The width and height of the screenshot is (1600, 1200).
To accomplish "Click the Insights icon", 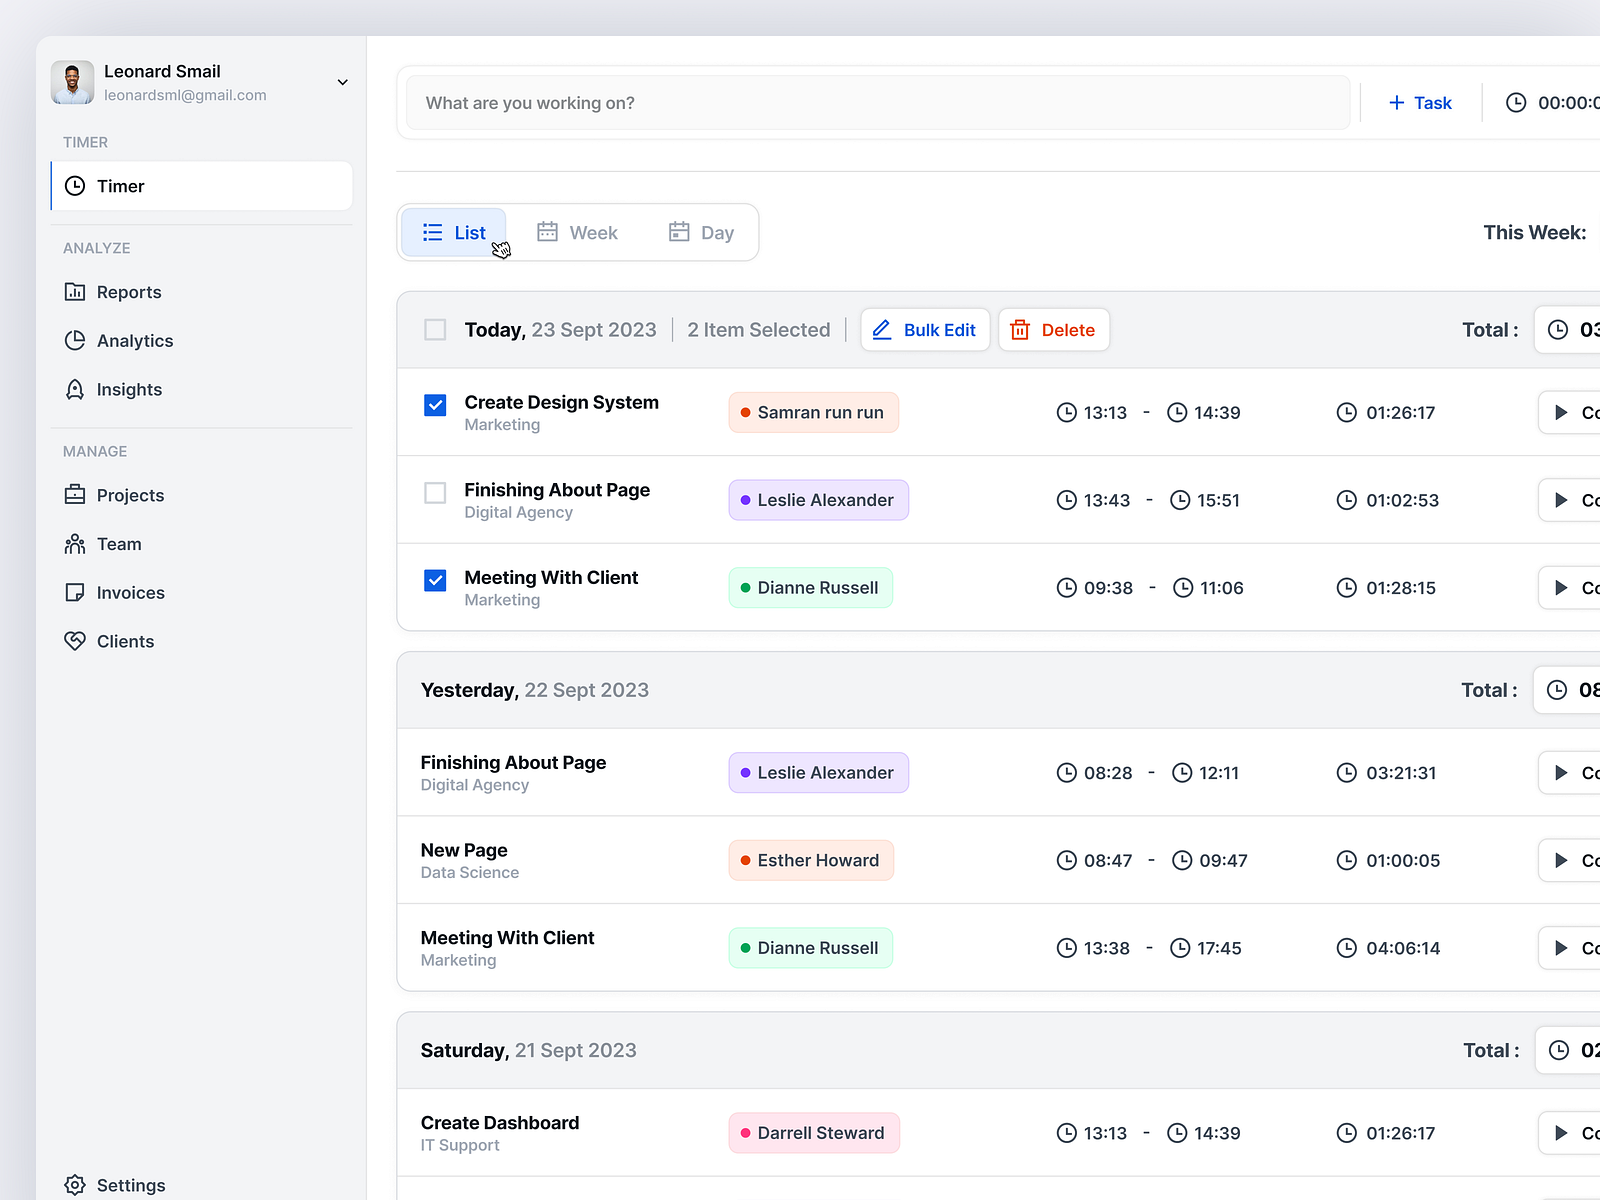I will 75,390.
